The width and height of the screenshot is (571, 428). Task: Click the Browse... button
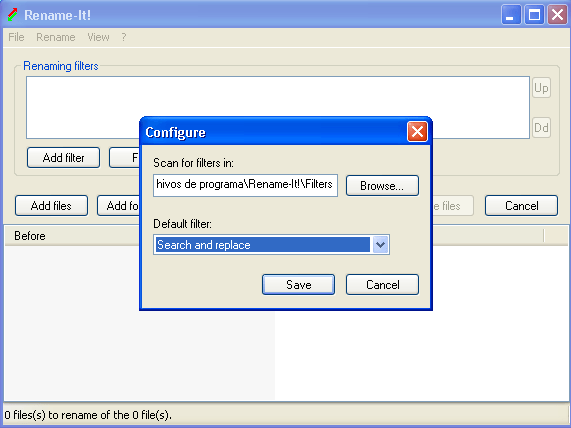[x=382, y=186]
